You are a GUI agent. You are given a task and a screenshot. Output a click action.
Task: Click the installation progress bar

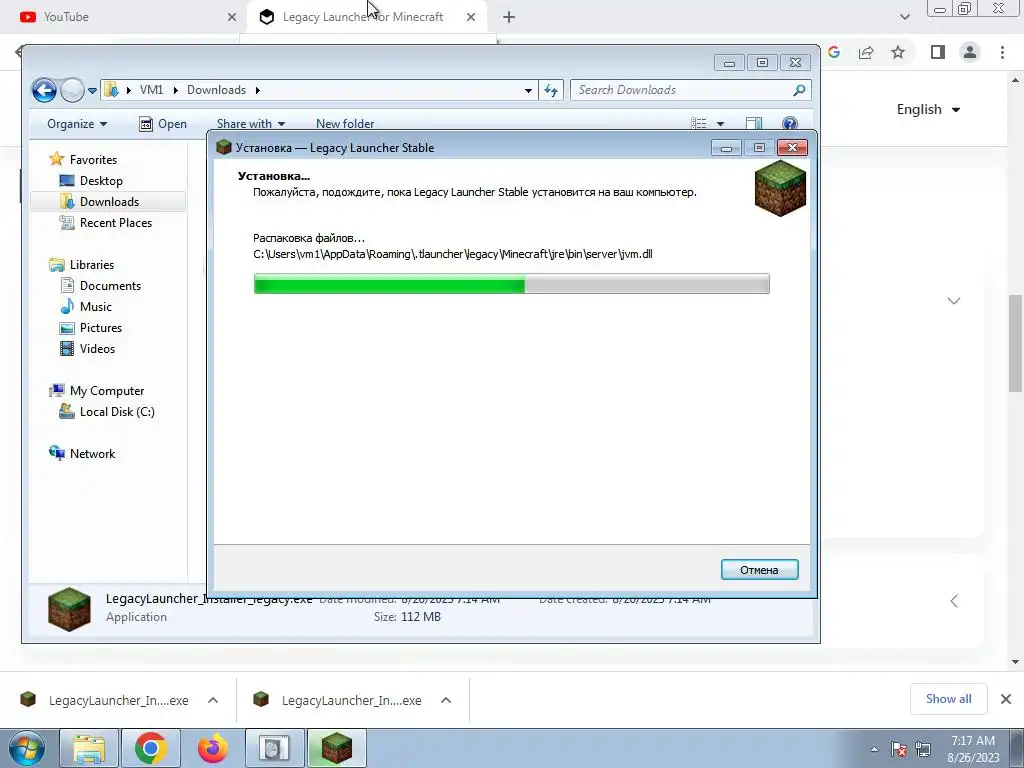511,283
